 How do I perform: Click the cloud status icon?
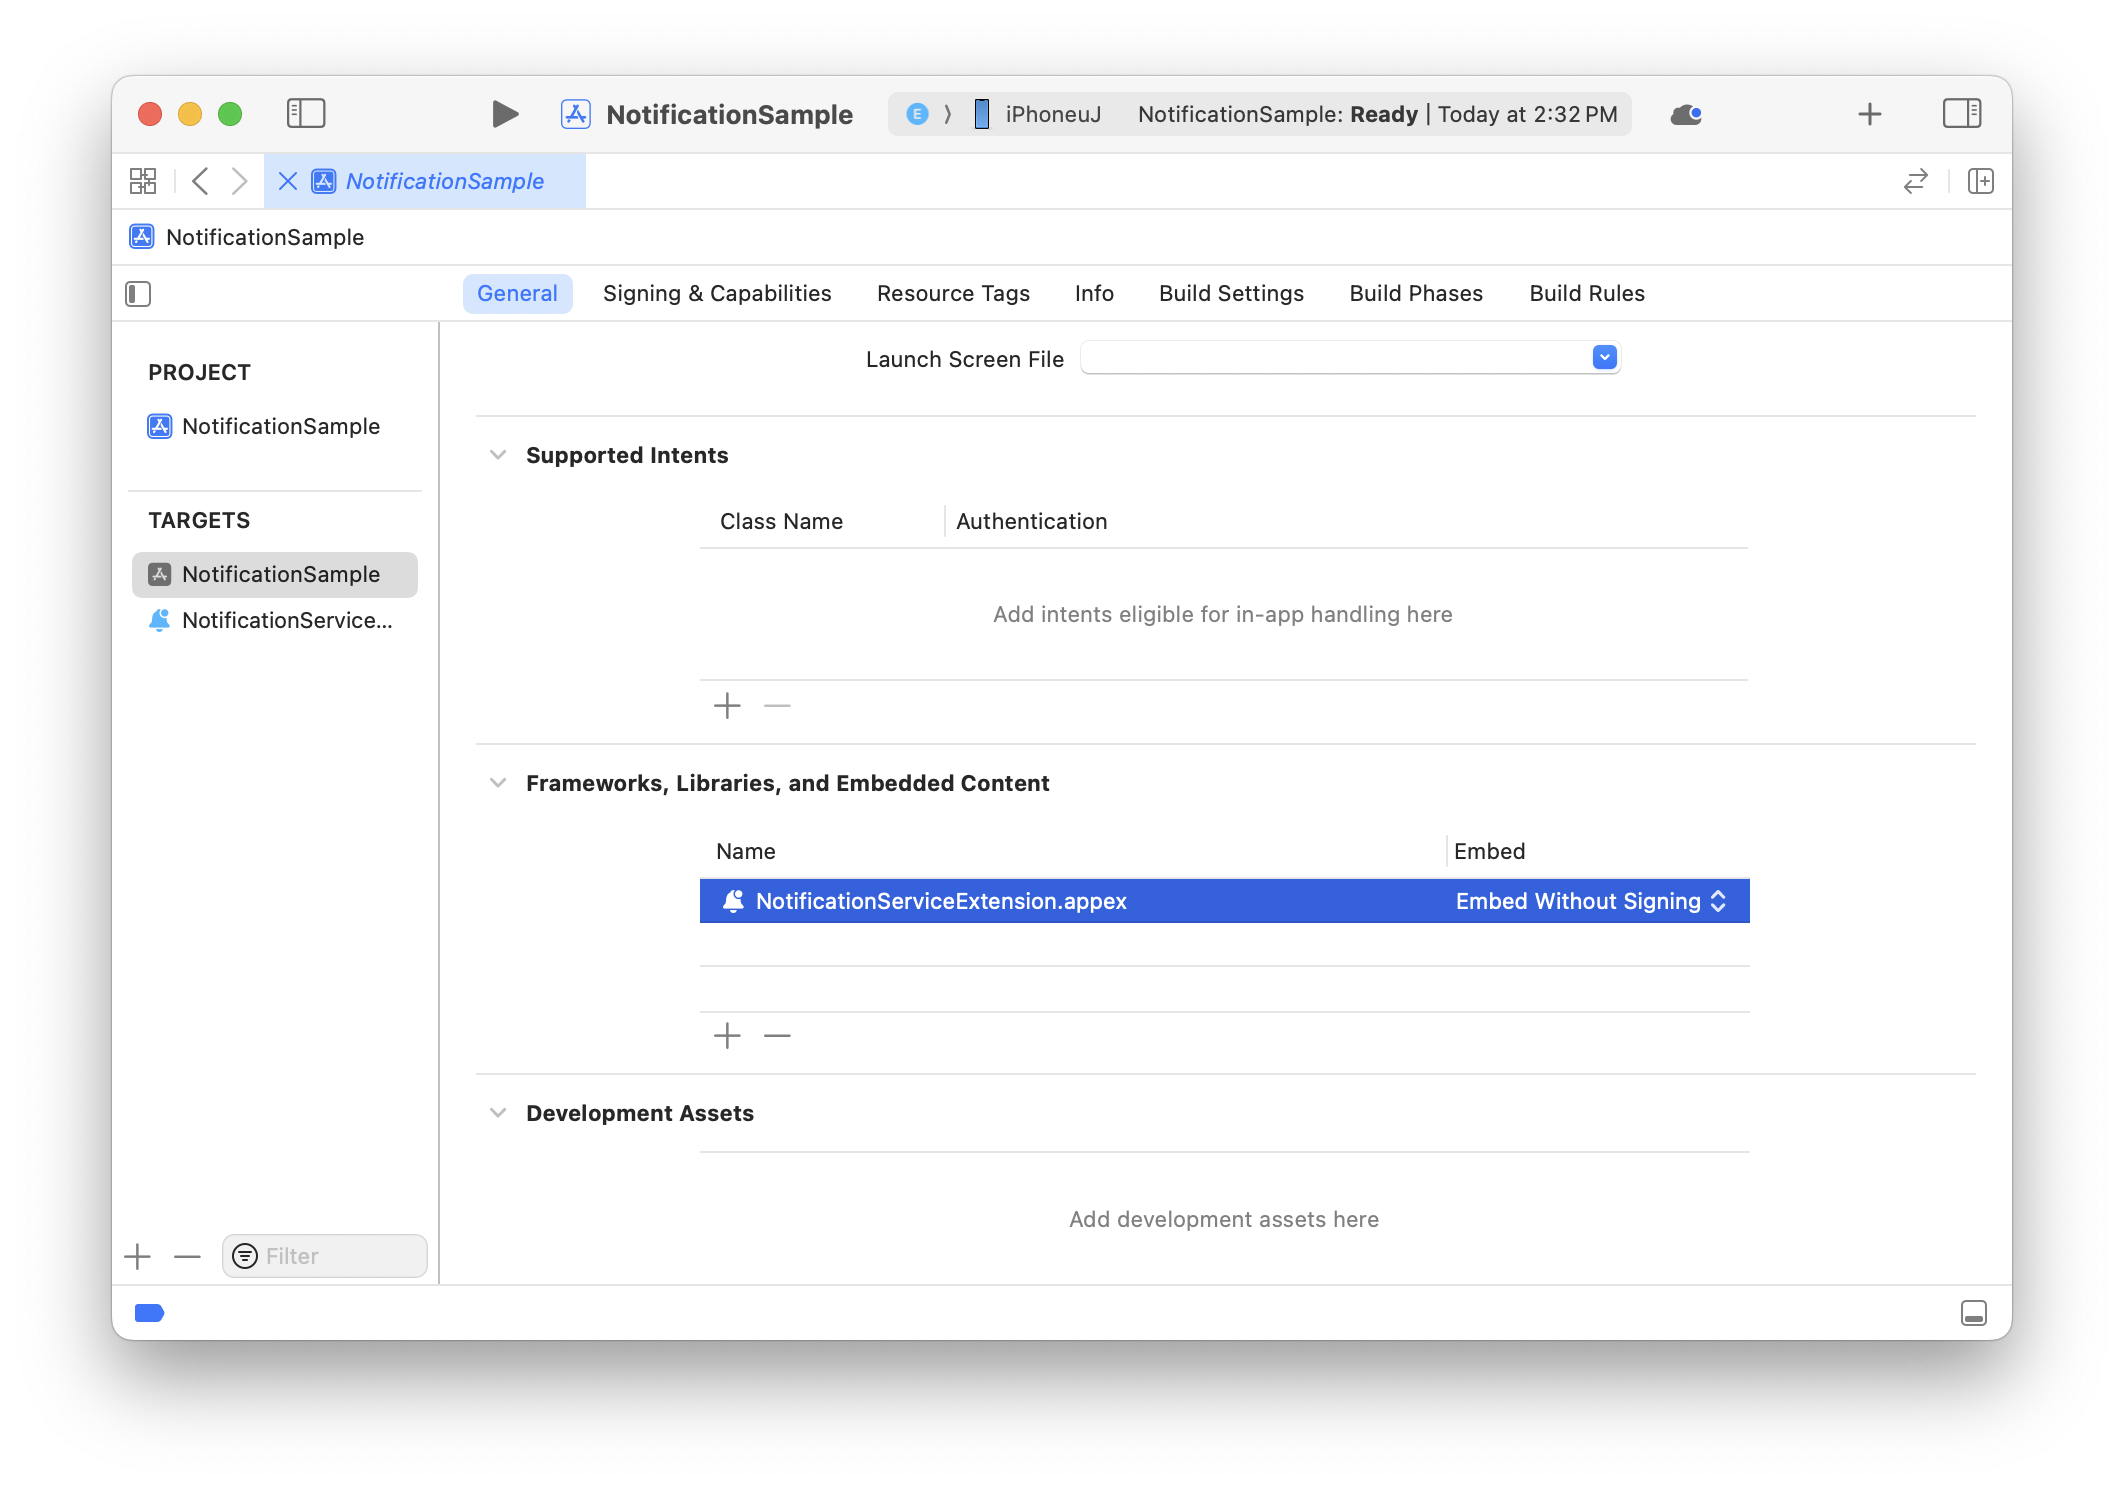point(1686,114)
